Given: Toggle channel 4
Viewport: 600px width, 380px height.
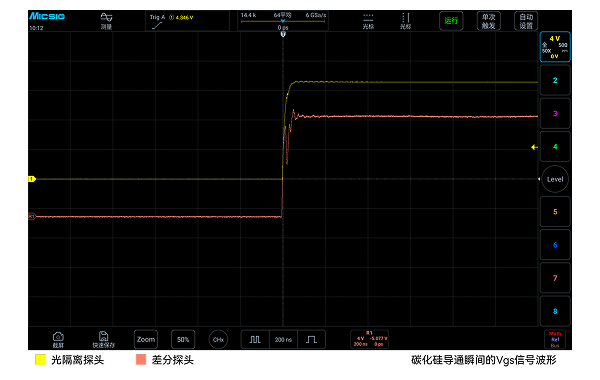Looking at the screenshot, I should (x=555, y=147).
